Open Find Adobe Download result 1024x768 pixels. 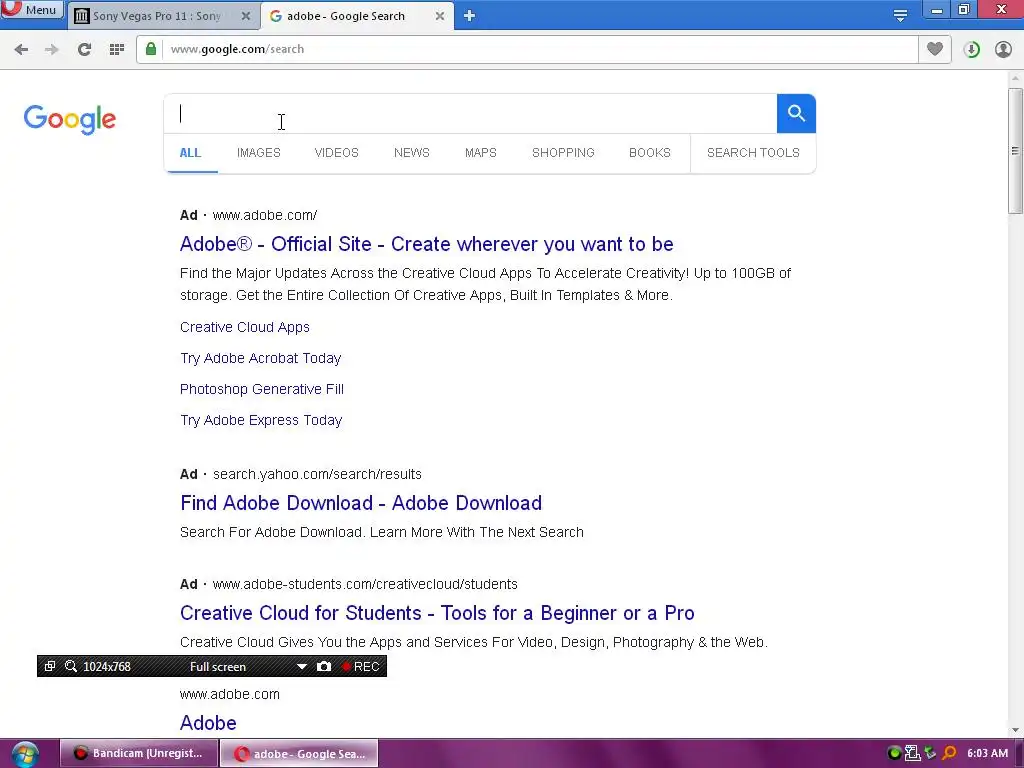tap(361, 503)
